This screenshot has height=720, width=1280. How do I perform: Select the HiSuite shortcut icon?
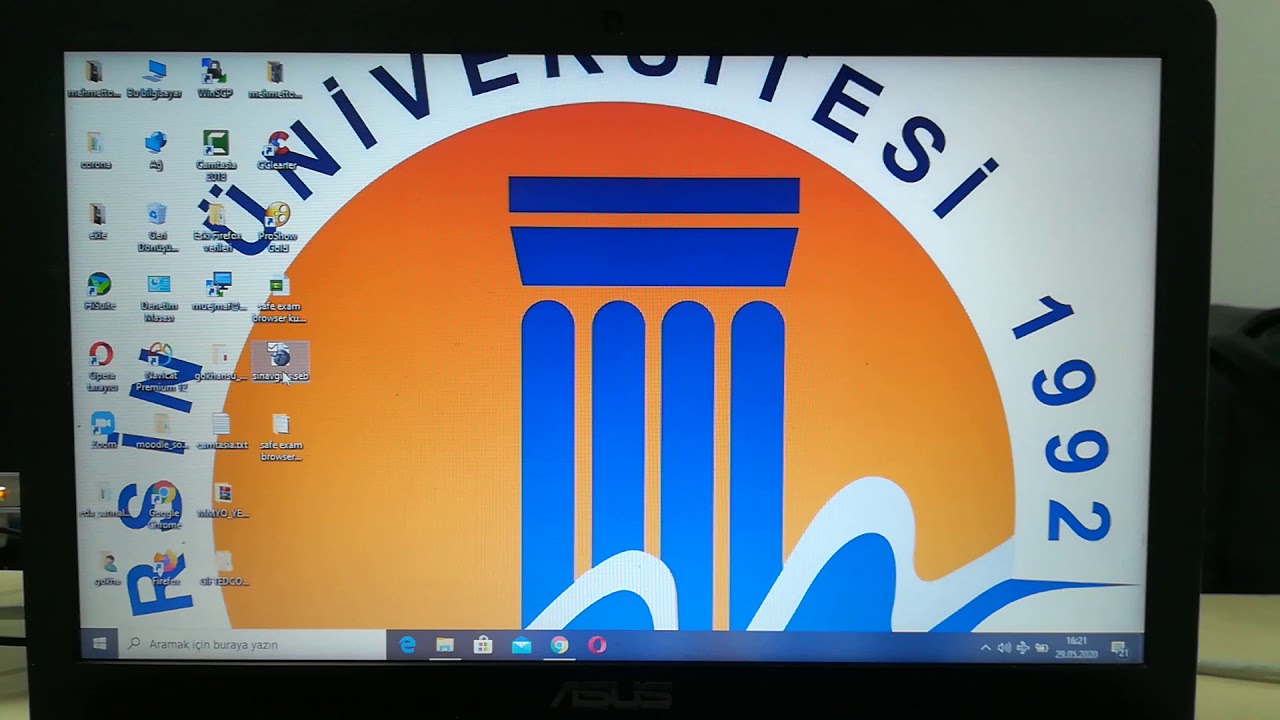[x=99, y=292]
